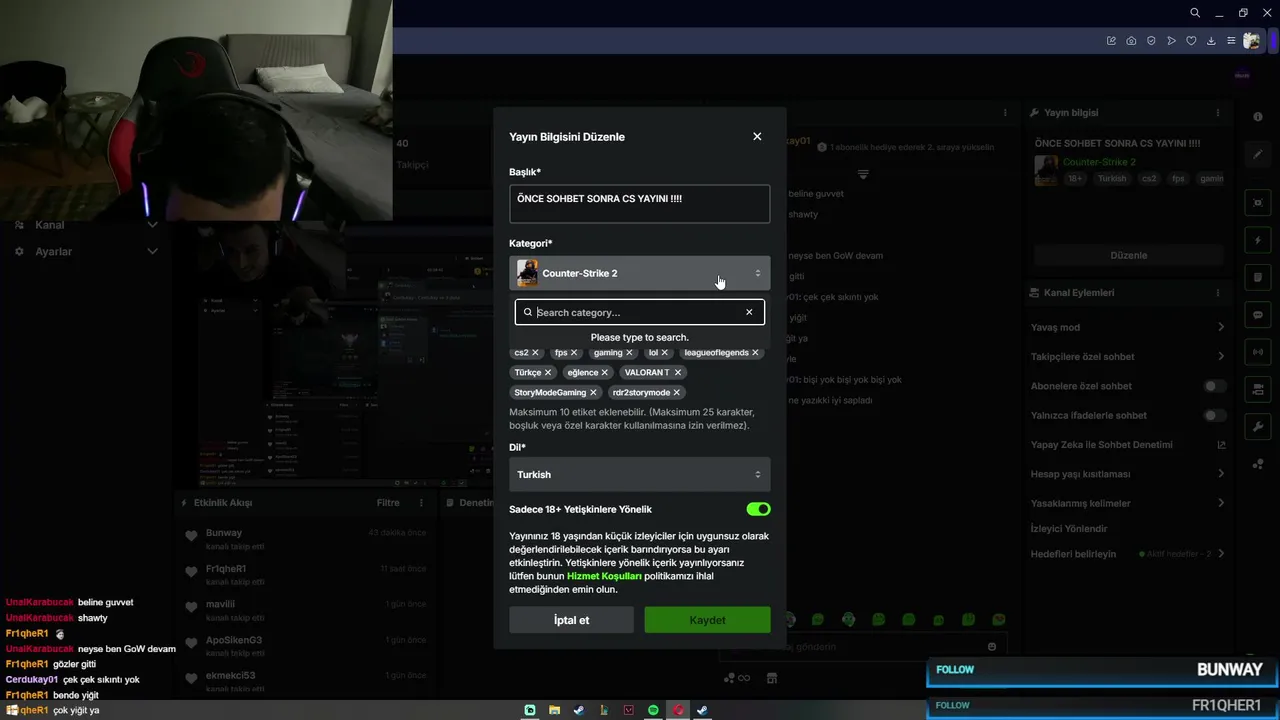The height and width of the screenshot is (720, 1280).
Task: Click the pencil edit icon in right sidebar
Action: [1258, 155]
